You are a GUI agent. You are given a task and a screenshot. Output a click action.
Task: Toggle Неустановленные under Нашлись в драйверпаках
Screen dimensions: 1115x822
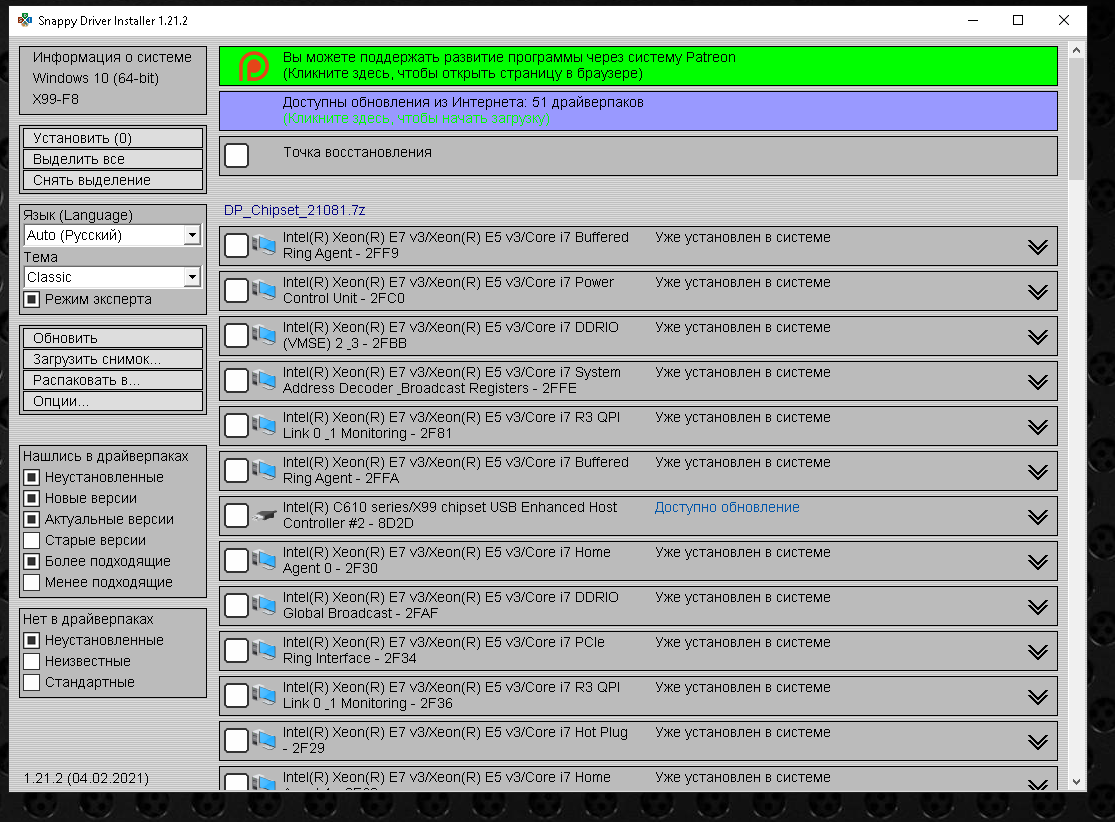tap(31, 477)
